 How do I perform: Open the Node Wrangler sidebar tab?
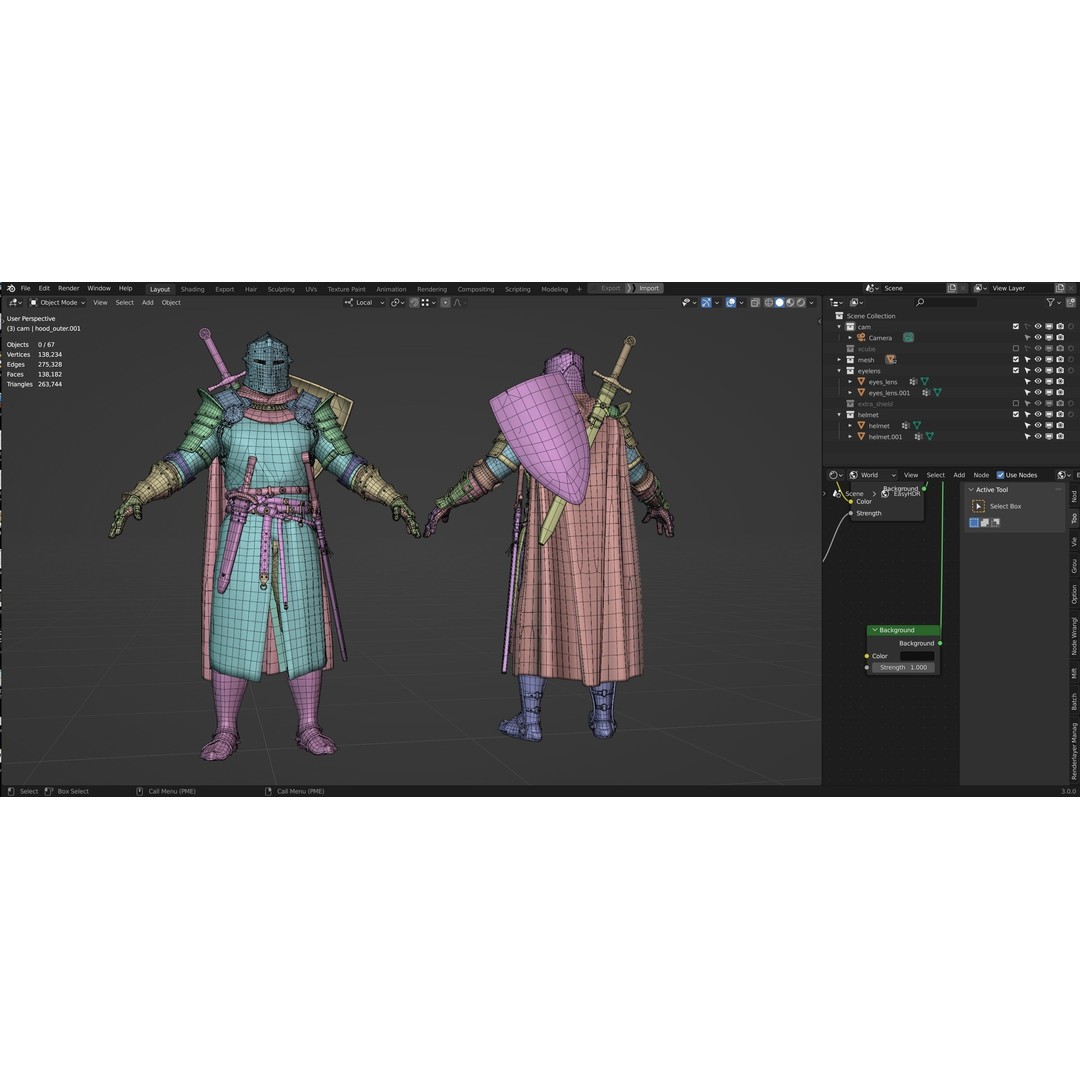(x=1074, y=636)
